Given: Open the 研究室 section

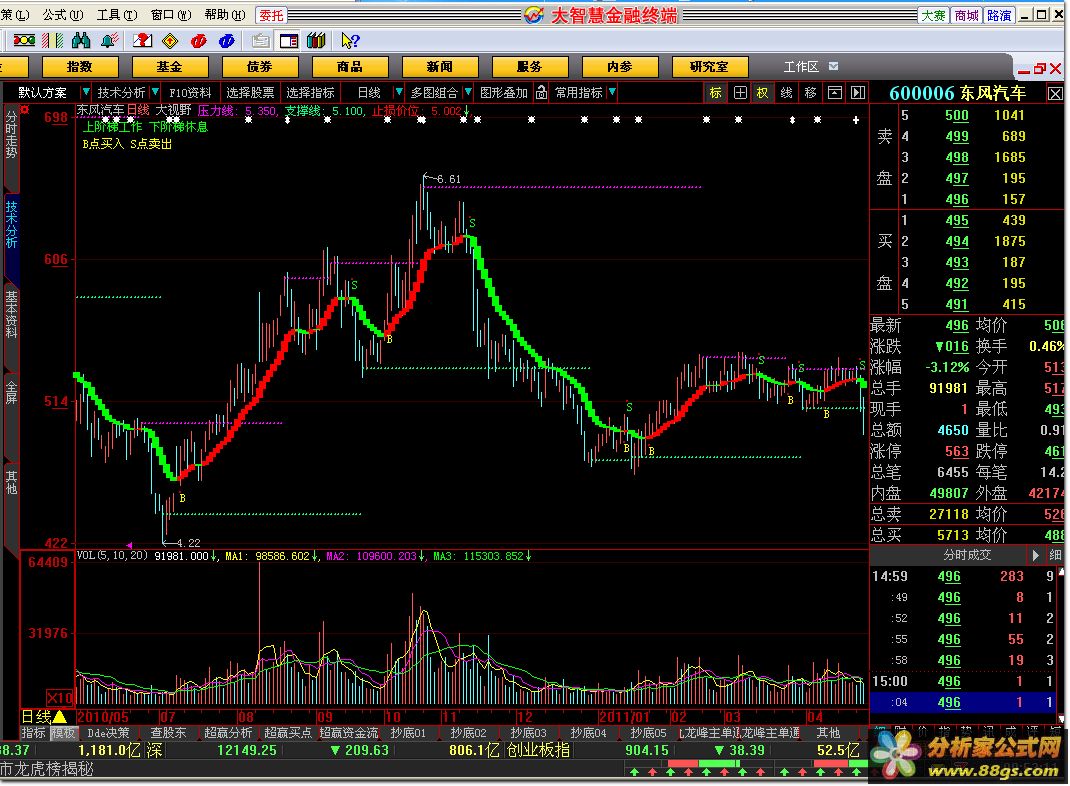Looking at the screenshot, I should coord(710,66).
